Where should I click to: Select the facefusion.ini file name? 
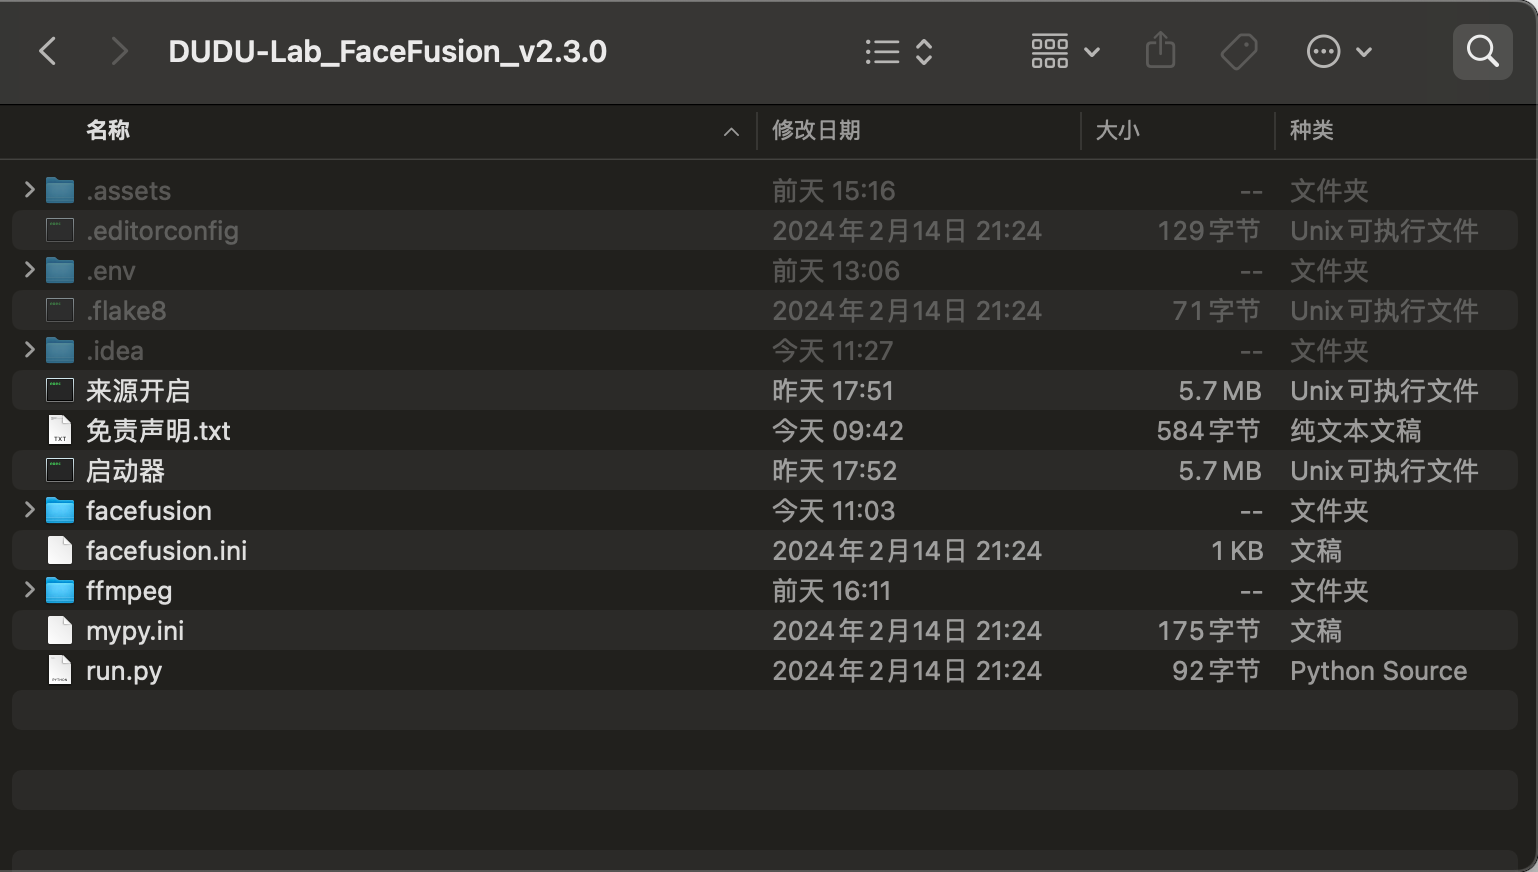tap(166, 551)
